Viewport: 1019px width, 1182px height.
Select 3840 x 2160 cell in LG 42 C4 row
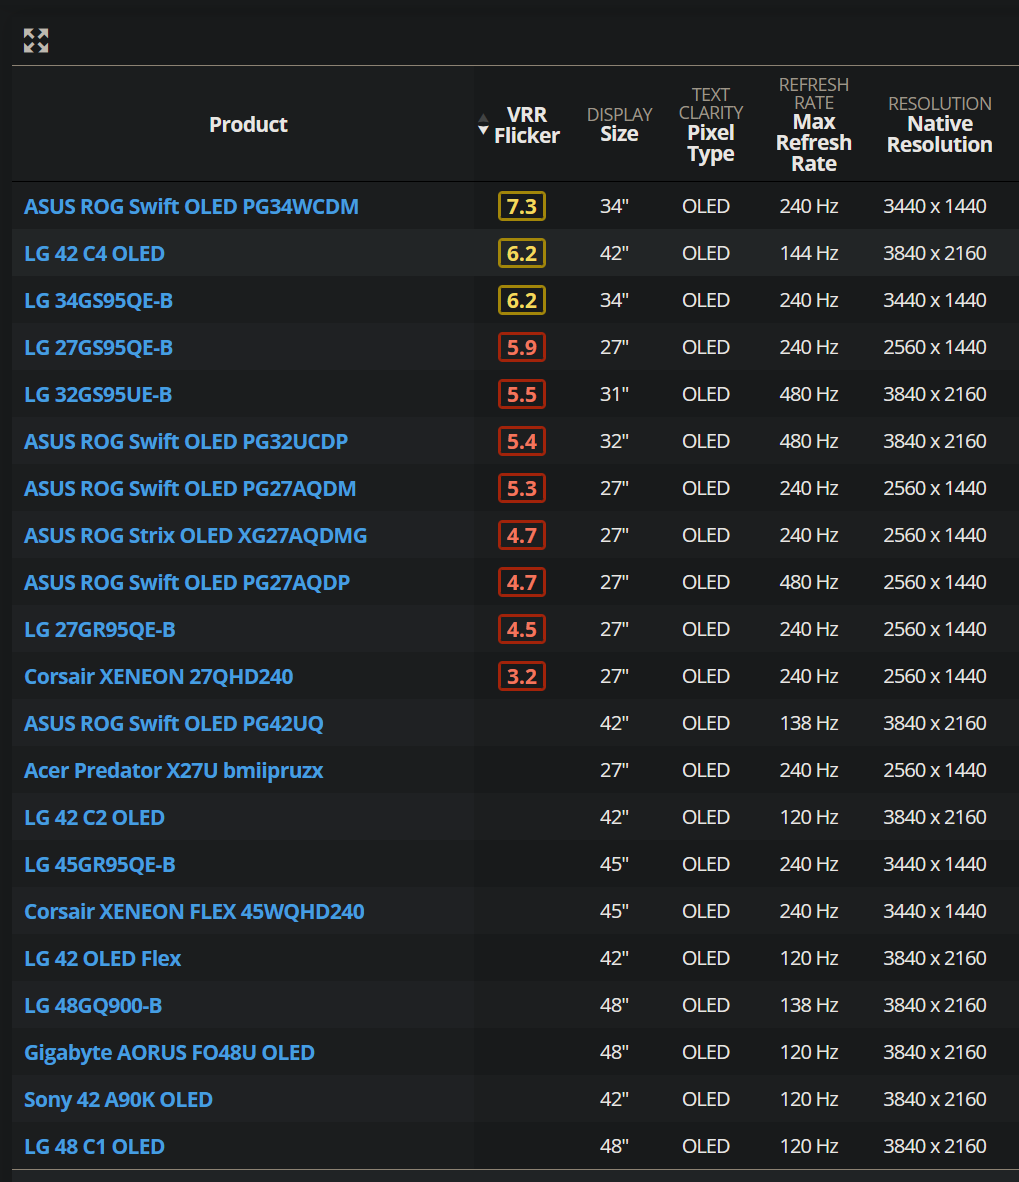point(935,253)
